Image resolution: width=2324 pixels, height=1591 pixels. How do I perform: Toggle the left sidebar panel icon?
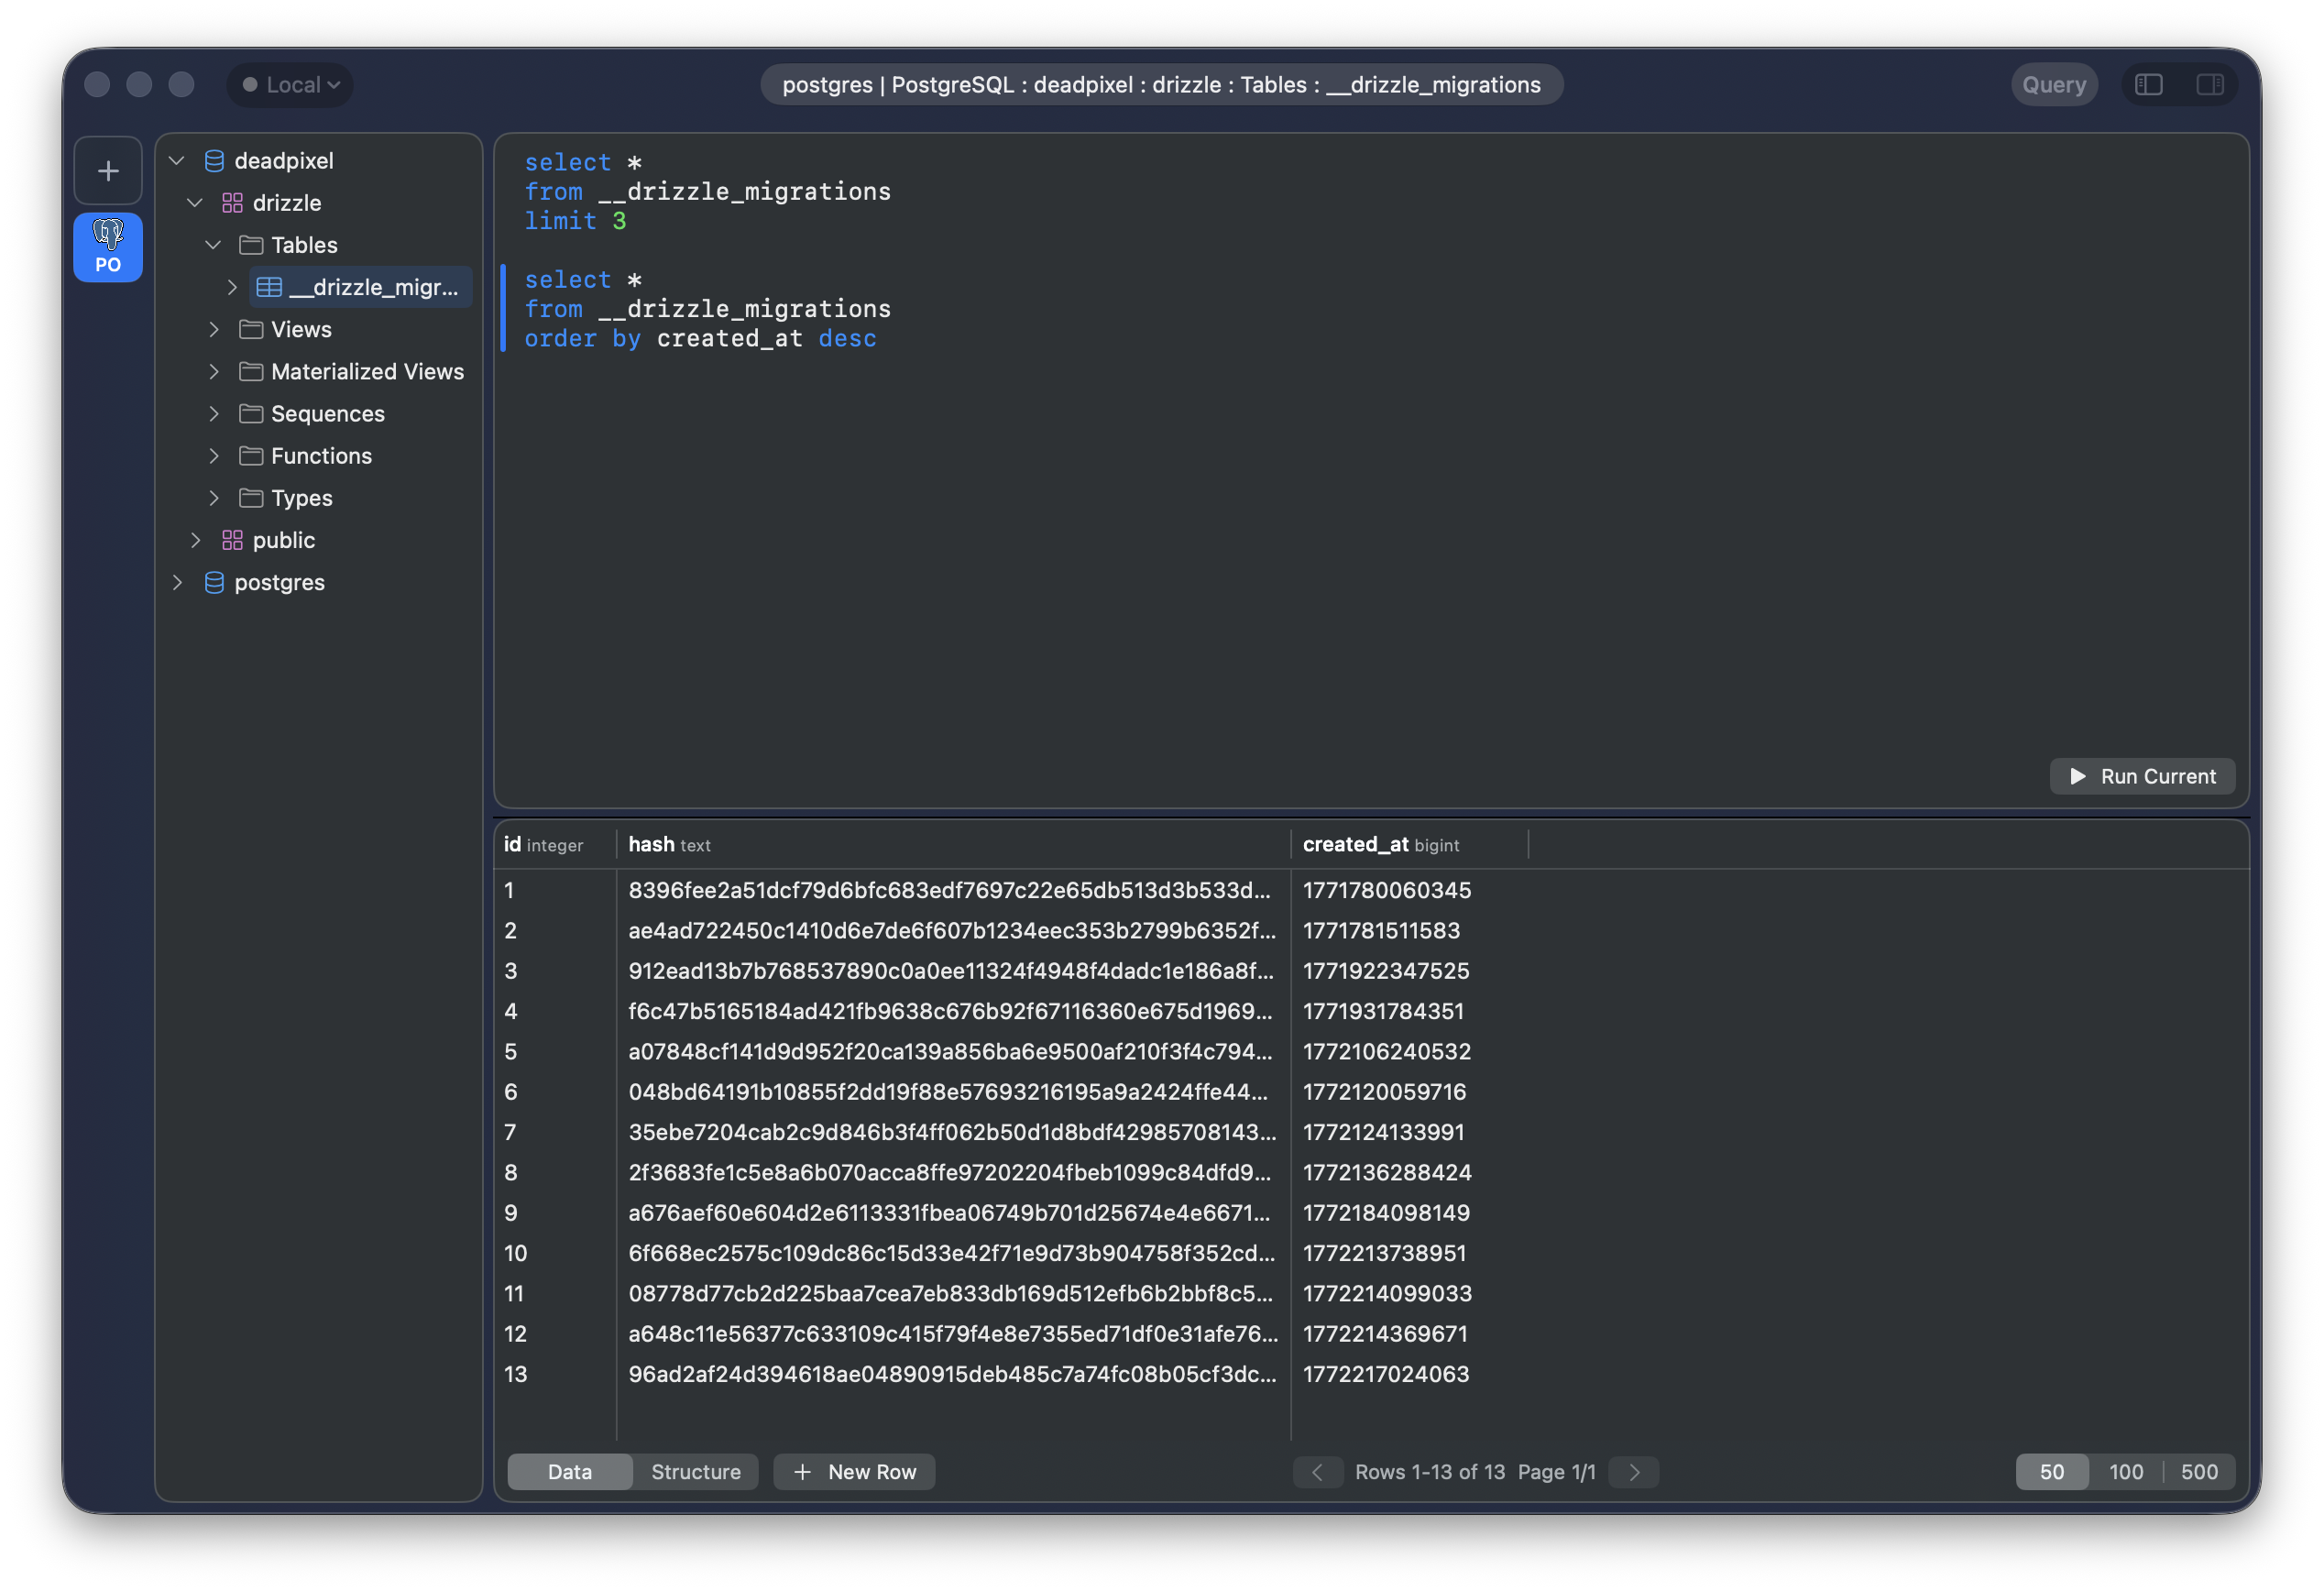point(2149,85)
